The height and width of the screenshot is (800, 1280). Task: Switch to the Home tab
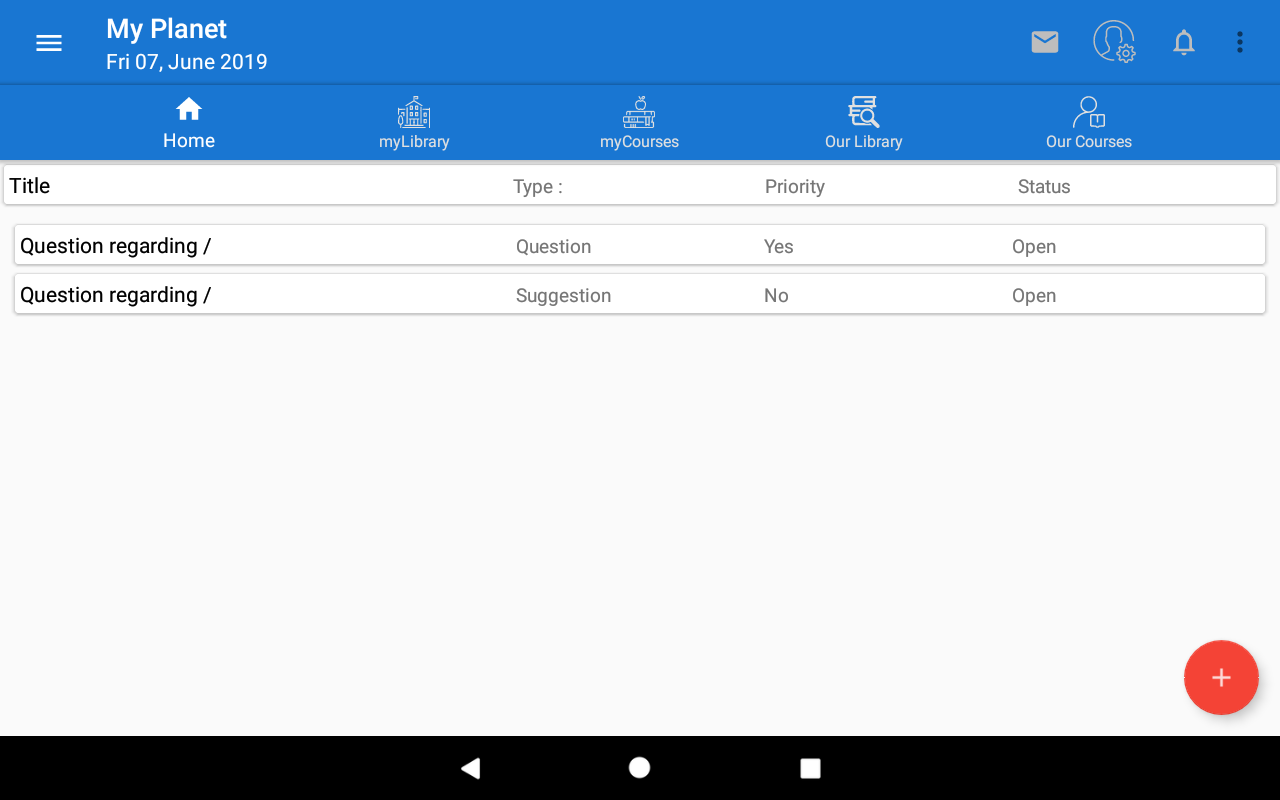click(188, 122)
